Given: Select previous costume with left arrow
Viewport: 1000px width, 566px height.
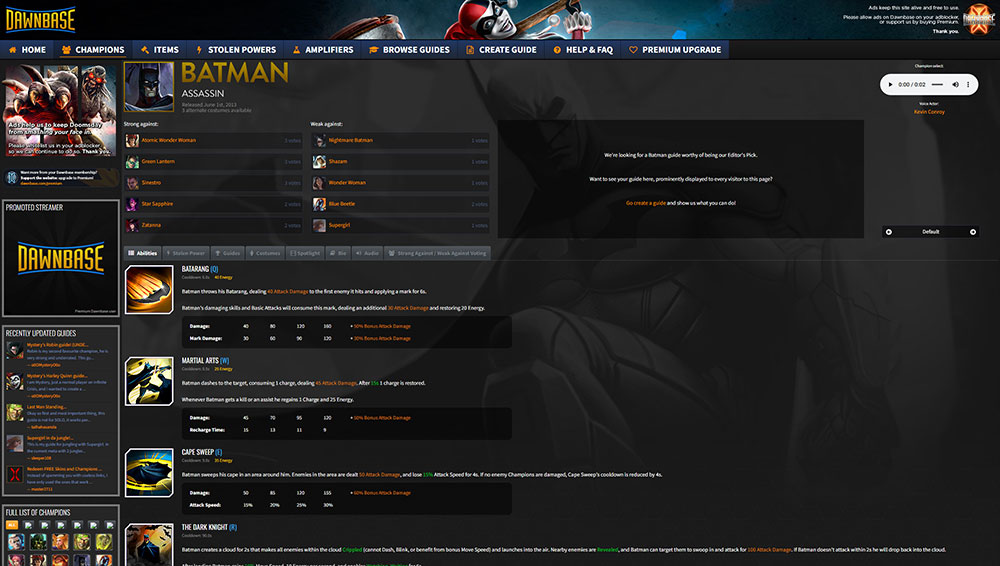Looking at the screenshot, I should pyautogui.click(x=888, y=232).
